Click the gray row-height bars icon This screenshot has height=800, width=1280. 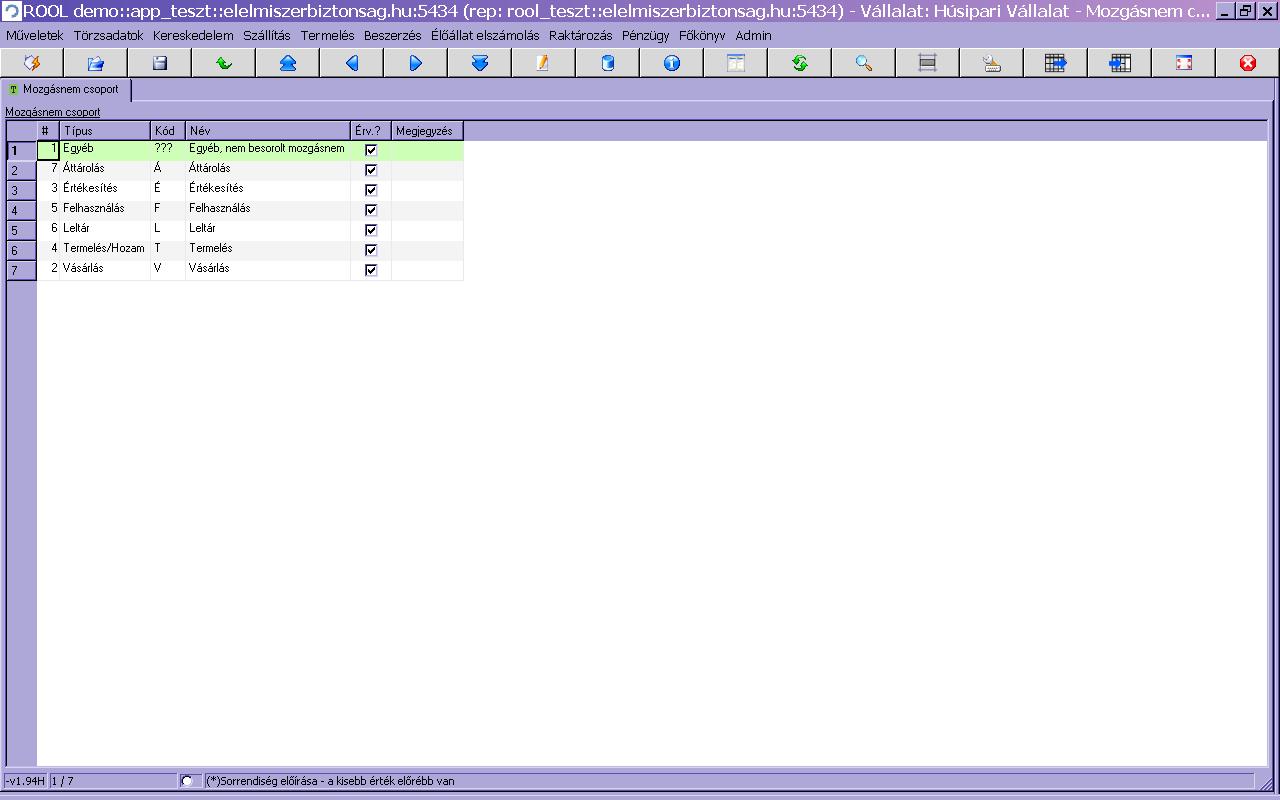(x=927, y=63)
